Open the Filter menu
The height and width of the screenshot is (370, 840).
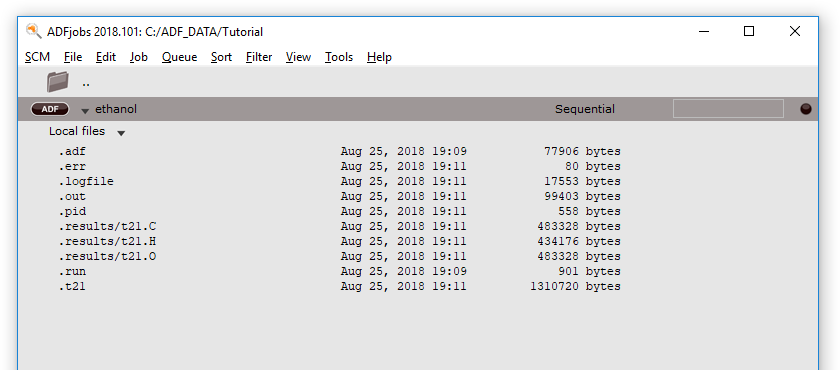point(259,57)
